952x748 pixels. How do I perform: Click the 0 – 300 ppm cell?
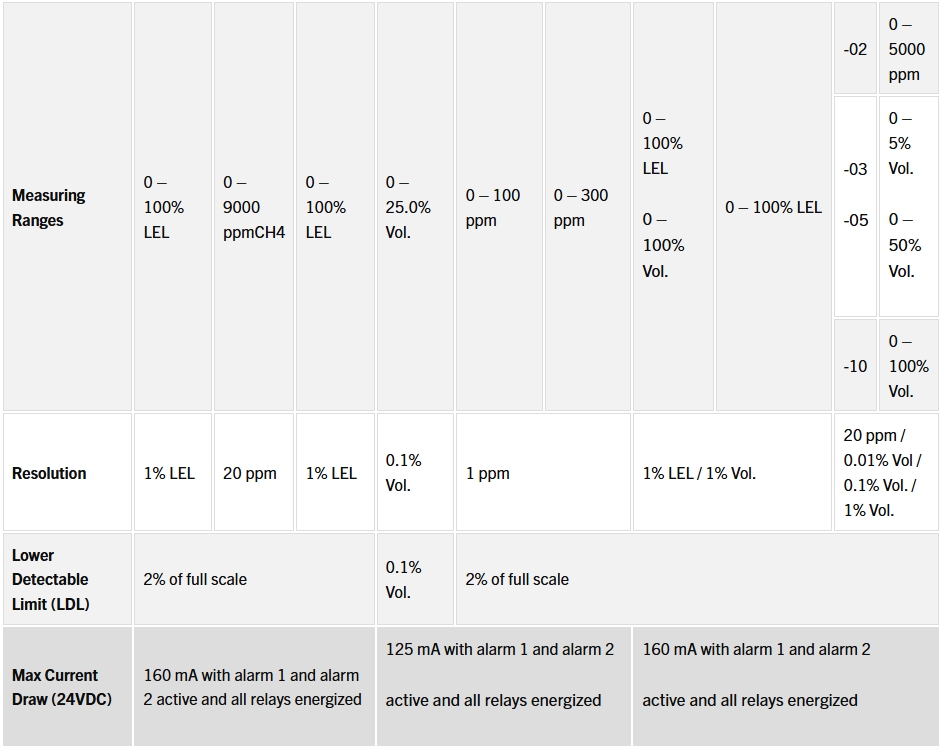[x=586, y=207]
